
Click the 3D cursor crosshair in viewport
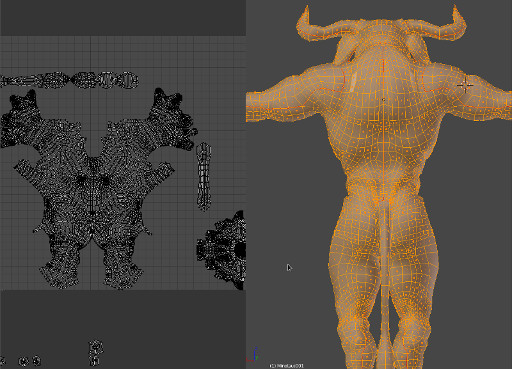tap(465, 85)
